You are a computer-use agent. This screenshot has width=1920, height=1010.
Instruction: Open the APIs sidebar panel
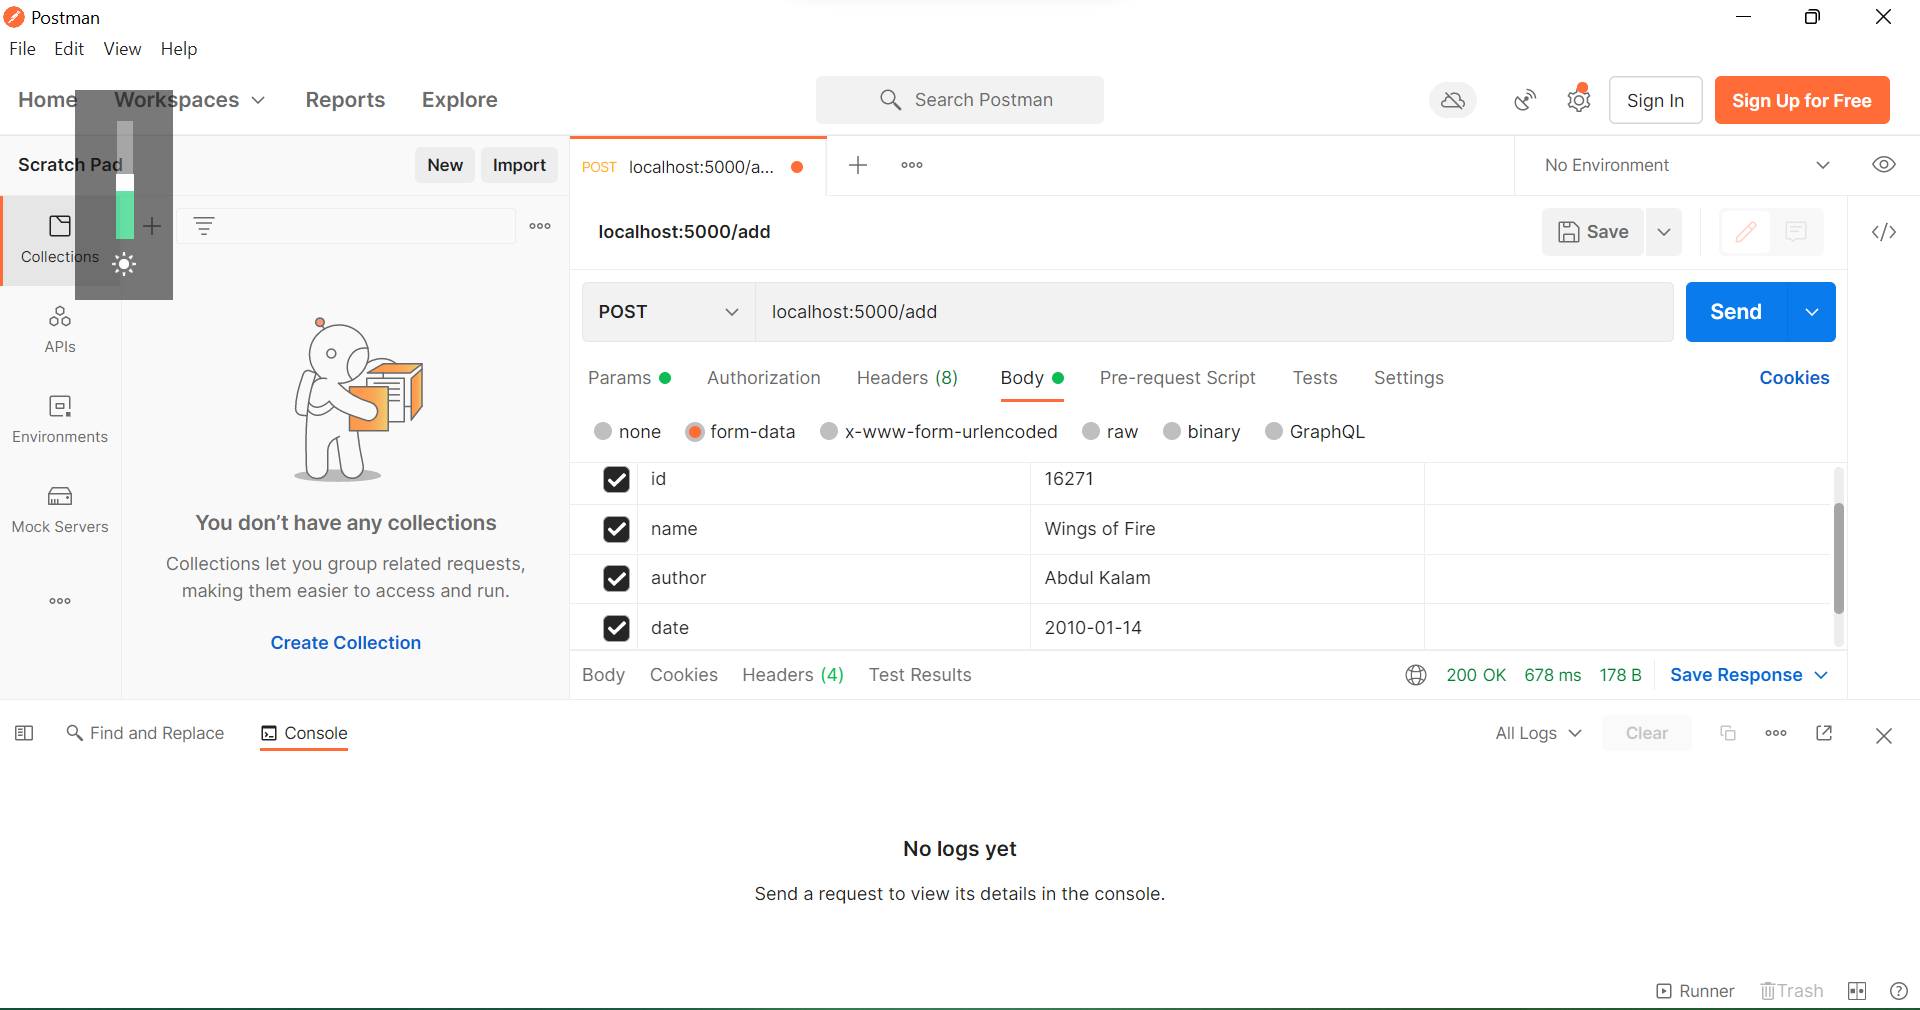tap(60, 330)
